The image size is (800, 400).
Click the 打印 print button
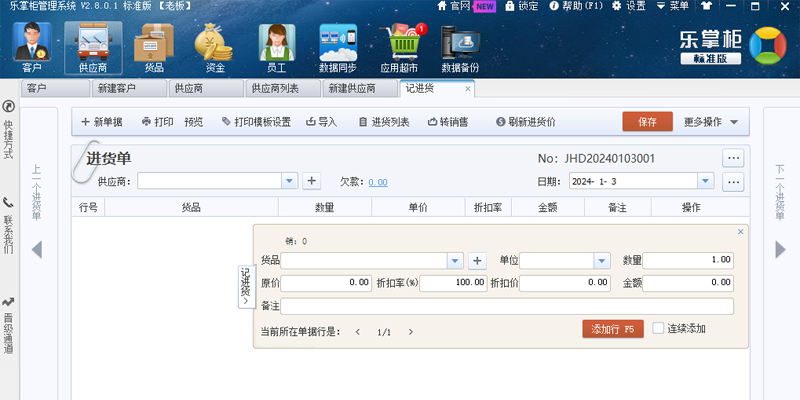pyautogui.click(x=158, y=122)
